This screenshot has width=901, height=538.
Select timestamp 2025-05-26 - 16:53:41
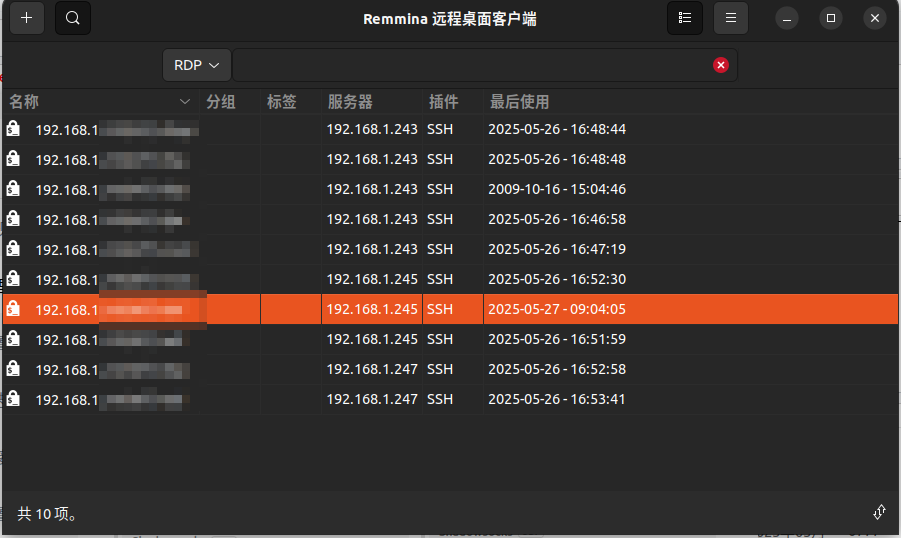pos(557,399)
